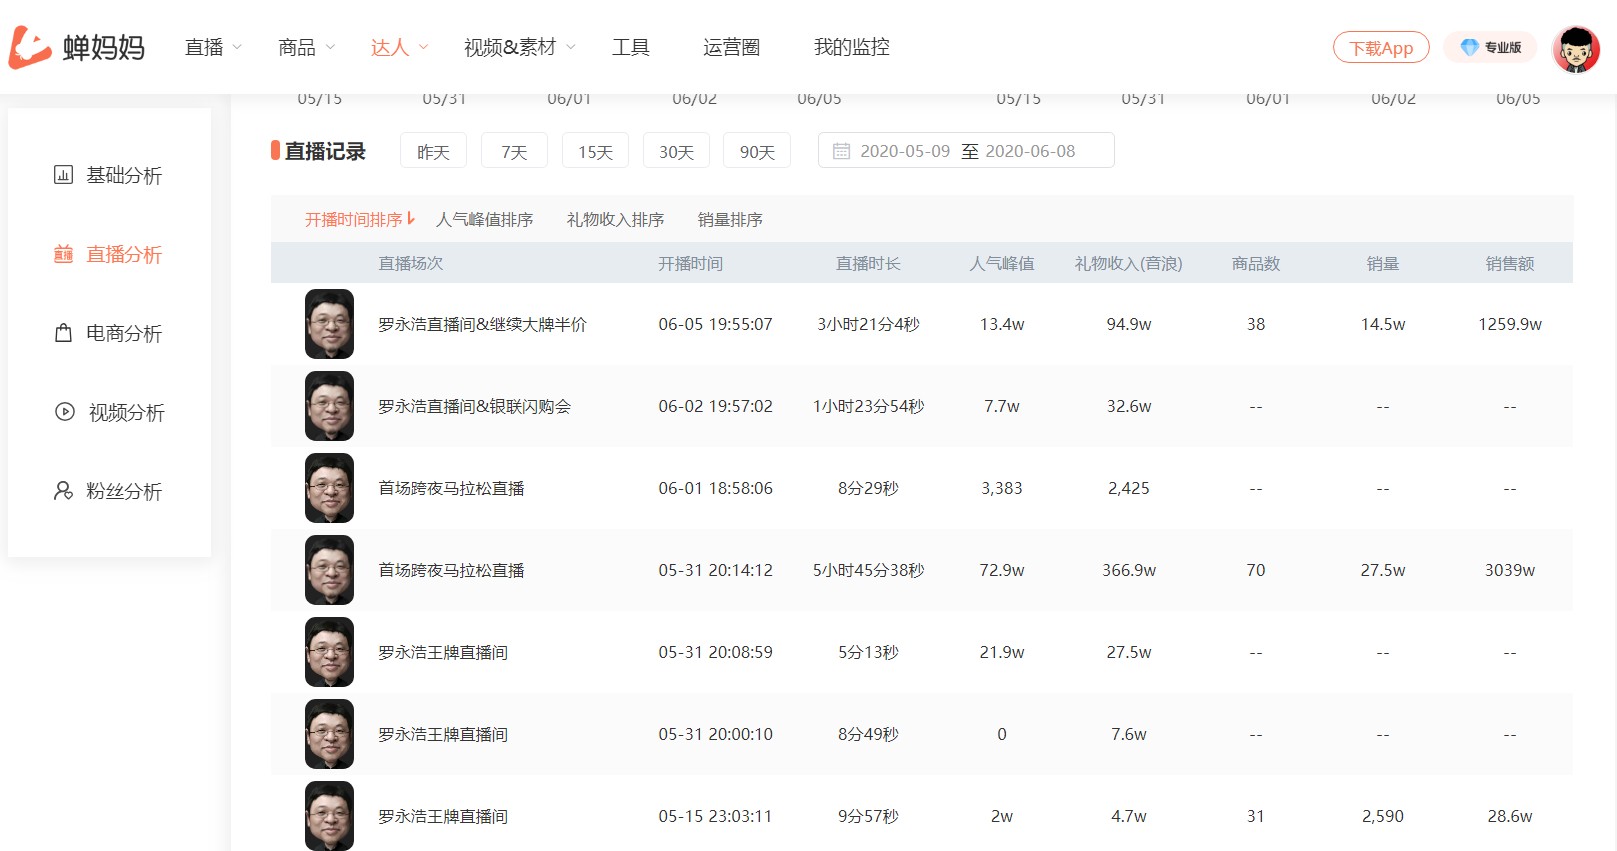Viewport: 1617px width, 851px height.
Task: Open 罗永浩王牌直播间 started 05-15 23:03:11
Action: 443,816
